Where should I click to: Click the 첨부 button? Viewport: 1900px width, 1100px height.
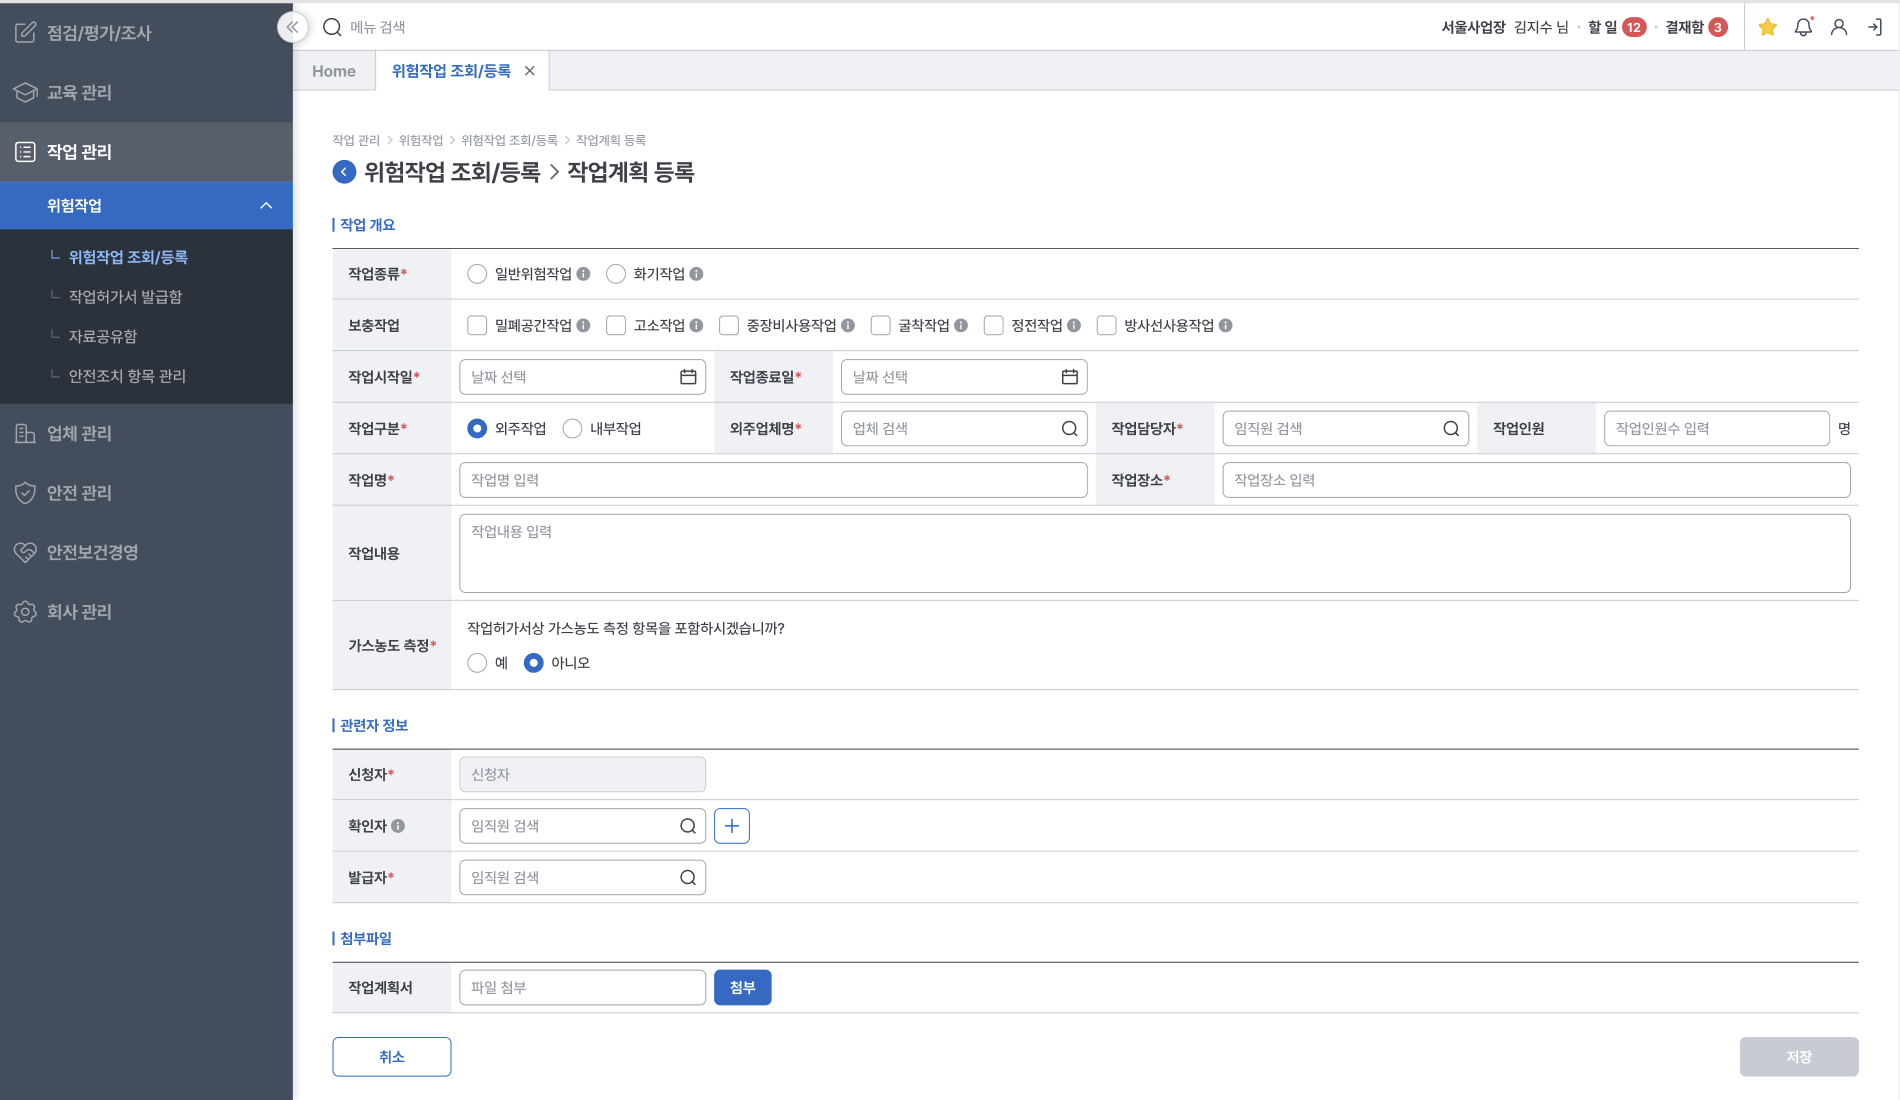point(742,988)
